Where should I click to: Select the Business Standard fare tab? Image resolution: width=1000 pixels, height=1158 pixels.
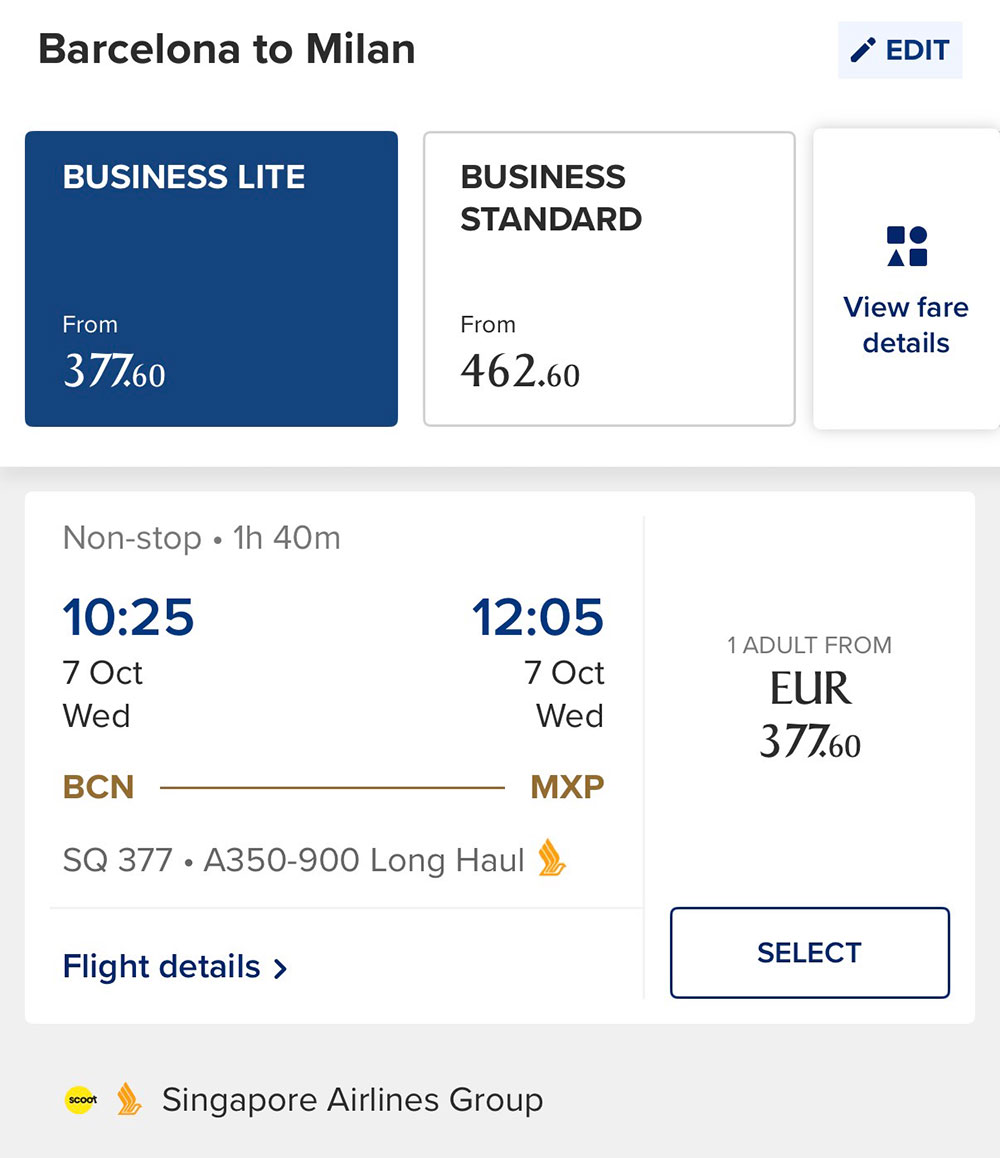(x=609, y=279)
